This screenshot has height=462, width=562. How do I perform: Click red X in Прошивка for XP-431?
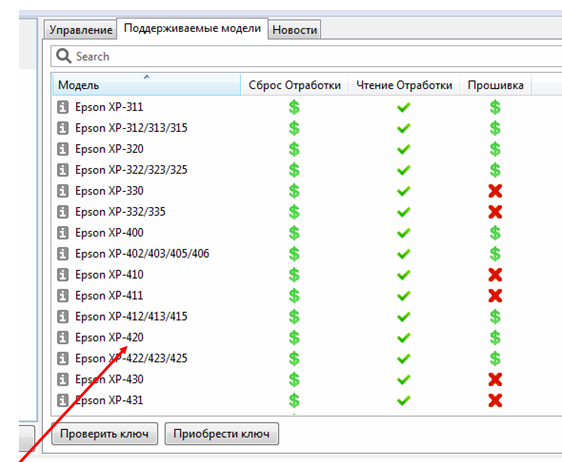click(x=495, y=400)
